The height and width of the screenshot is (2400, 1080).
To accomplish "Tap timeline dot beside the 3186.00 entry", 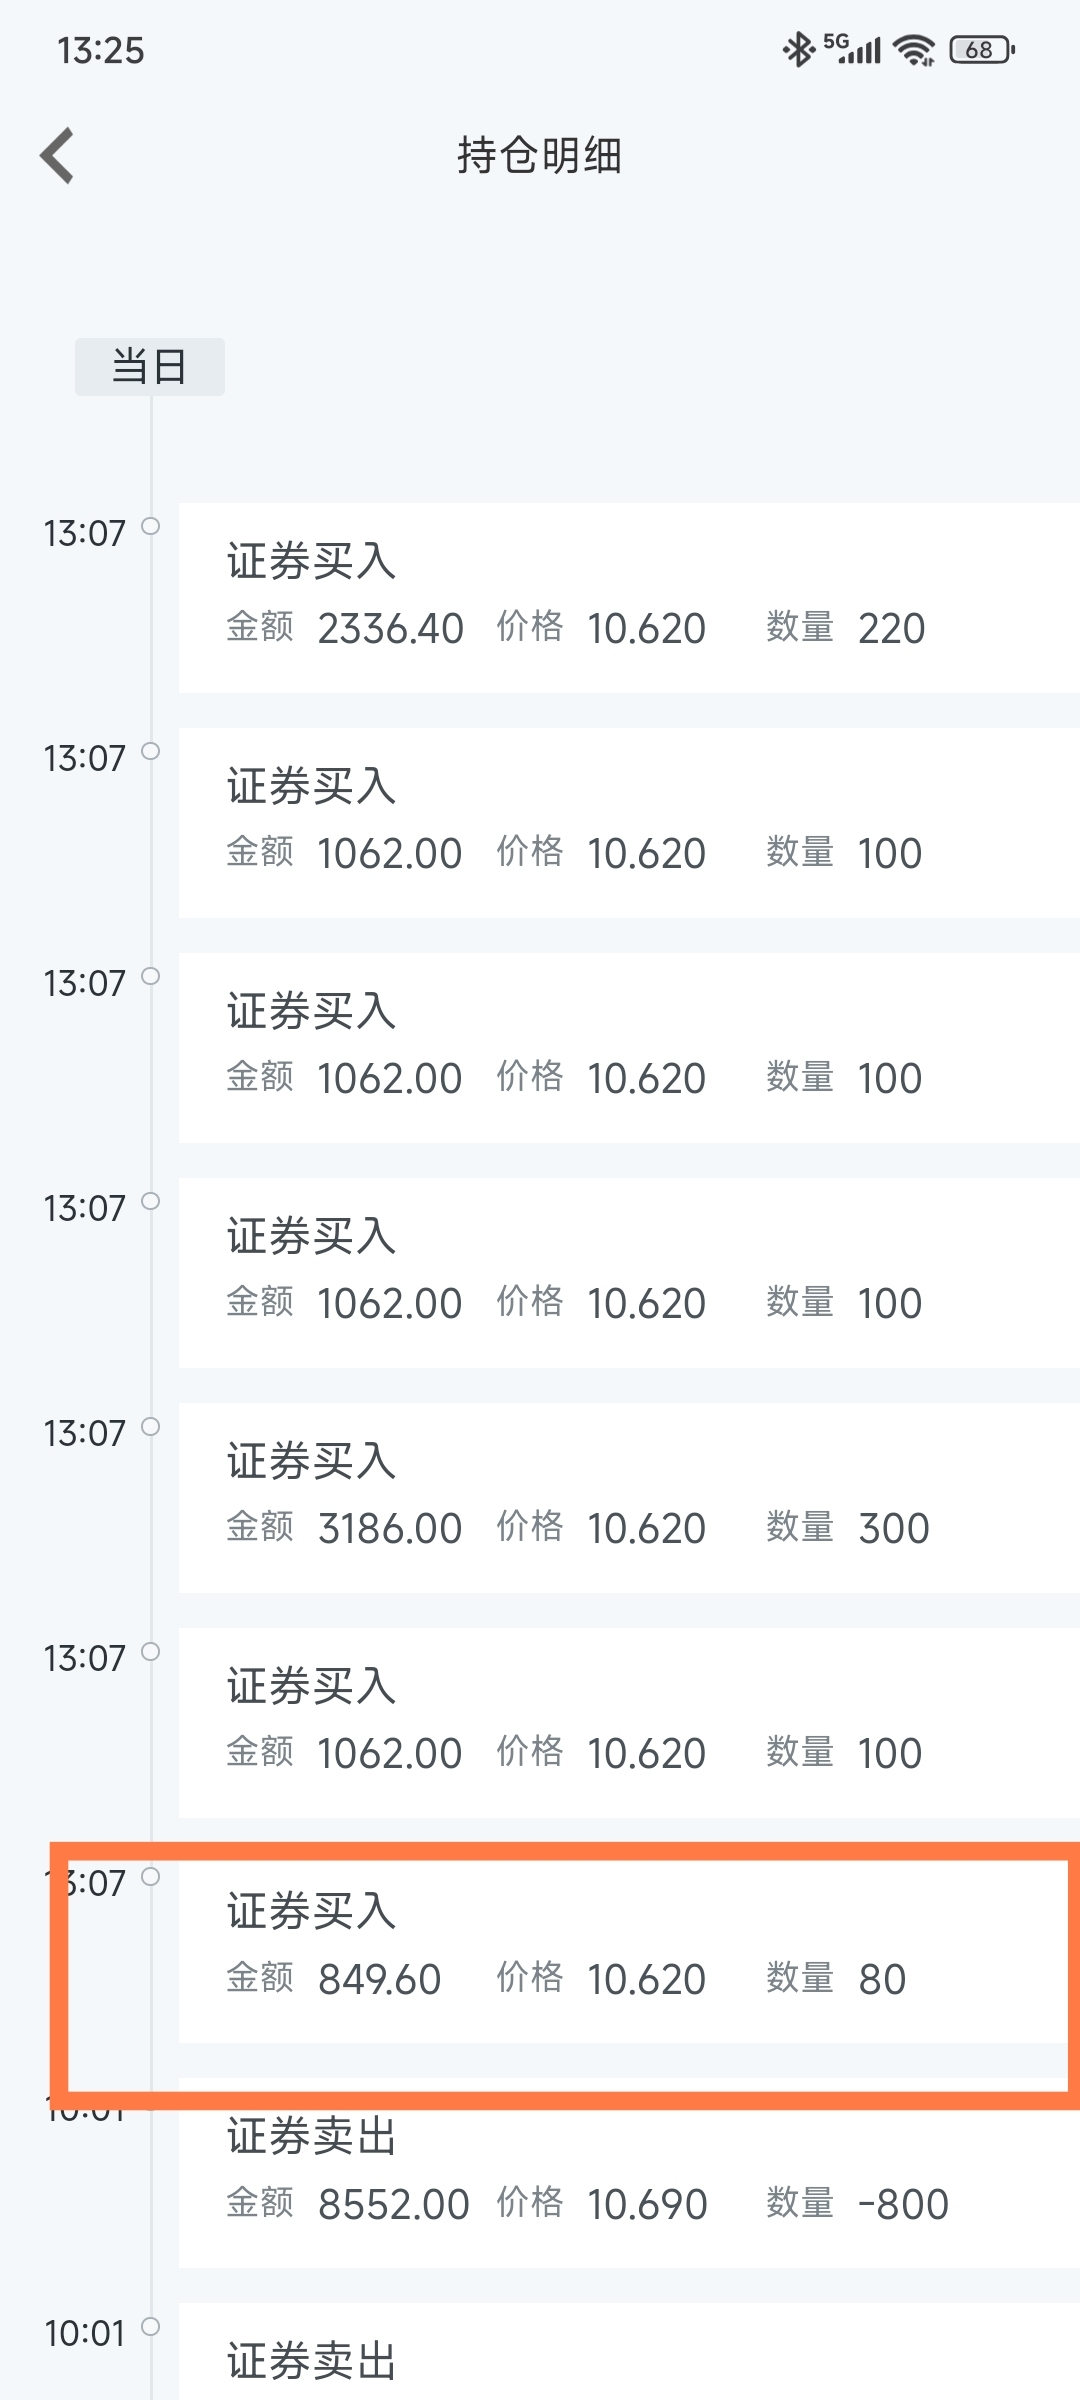I will pyautogui.click(x=150, y=1426).
